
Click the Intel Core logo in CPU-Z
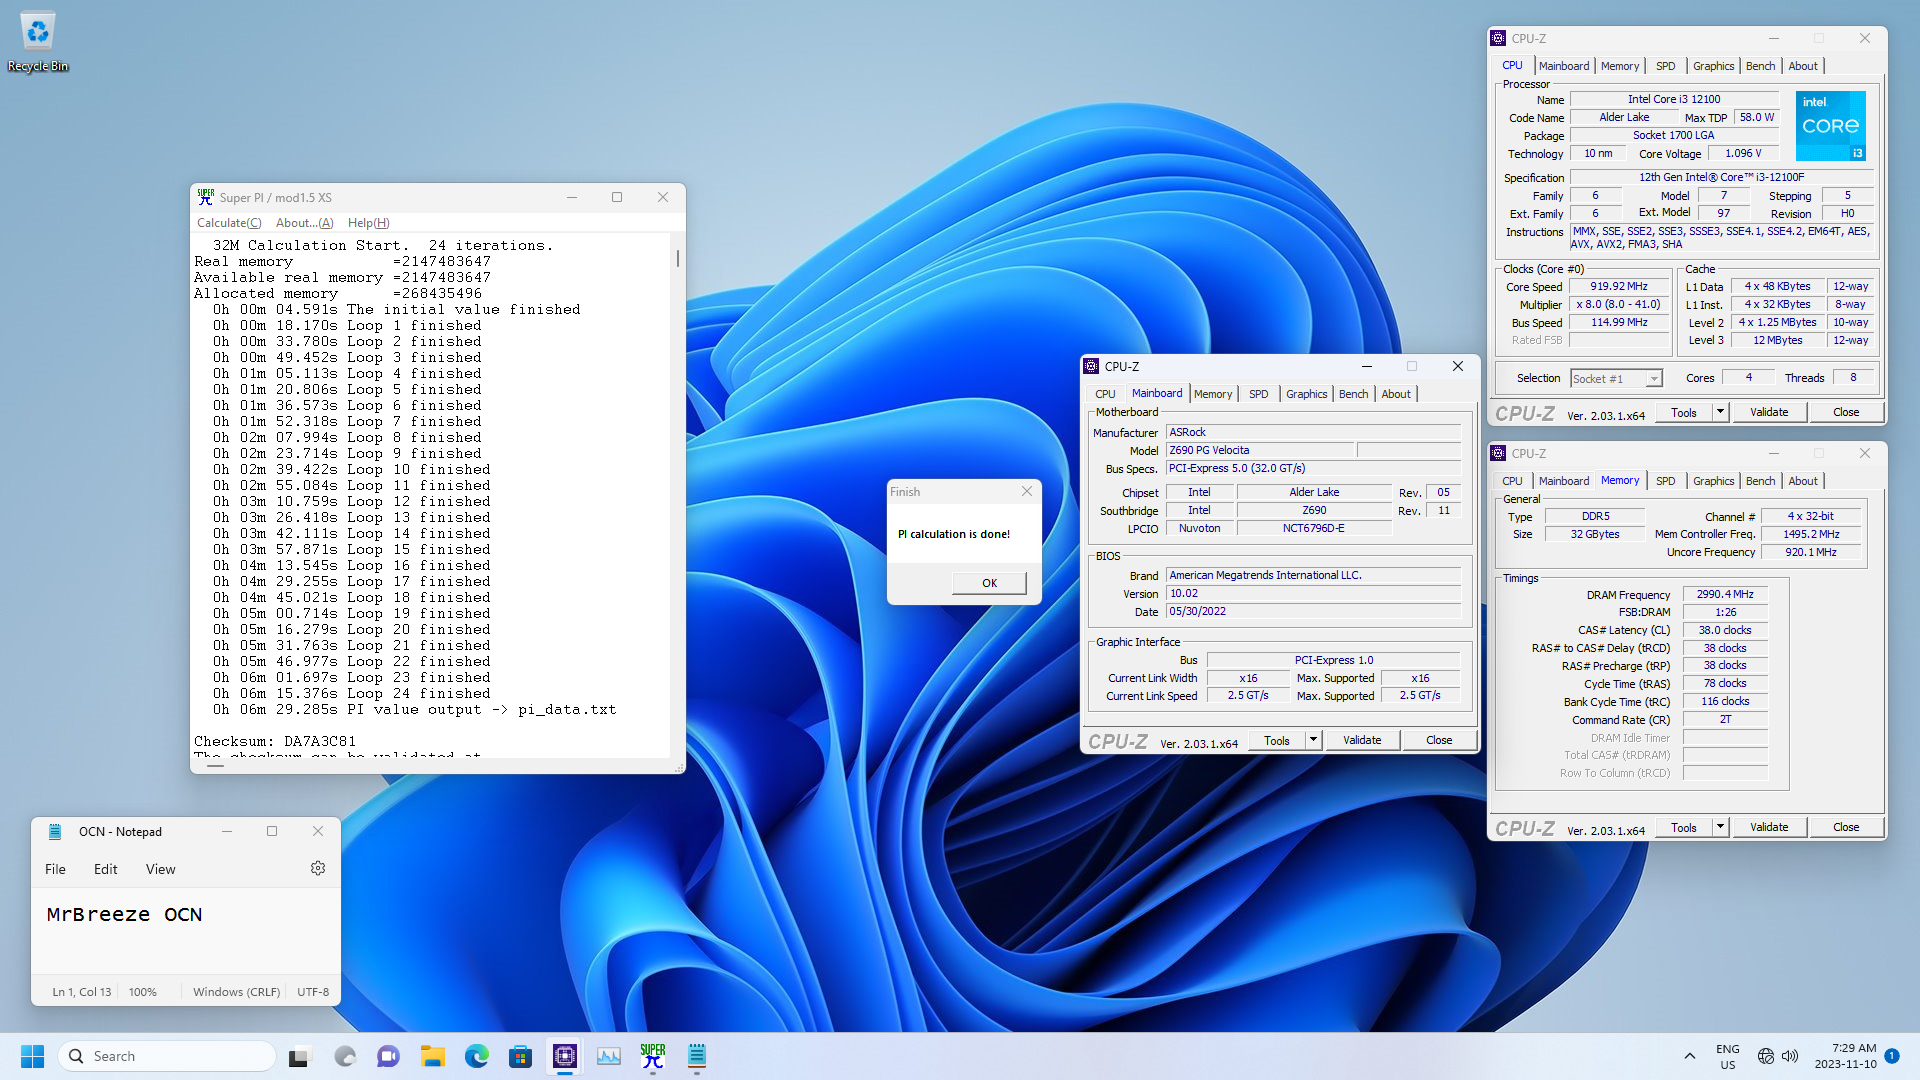(x=1830, y=126)
